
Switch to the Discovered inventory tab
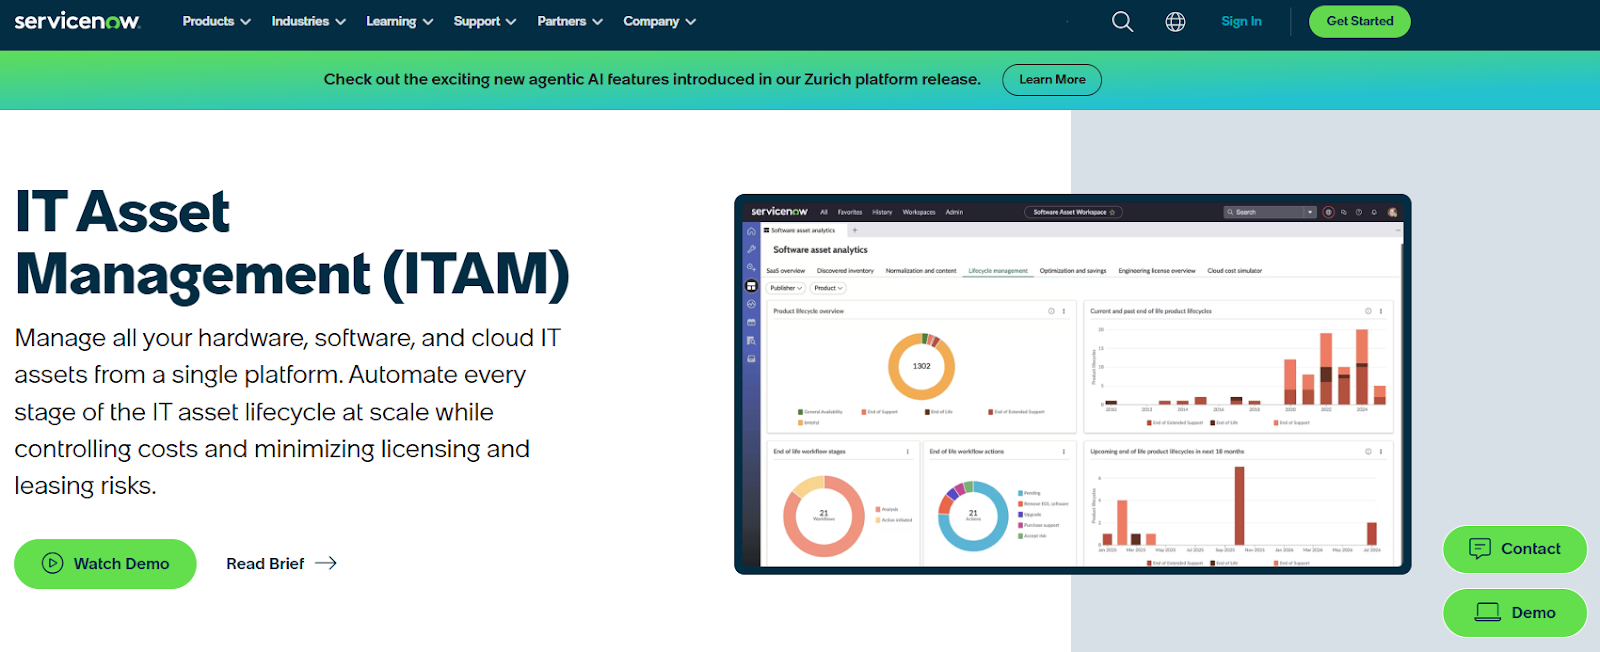[x=845, y=271]
